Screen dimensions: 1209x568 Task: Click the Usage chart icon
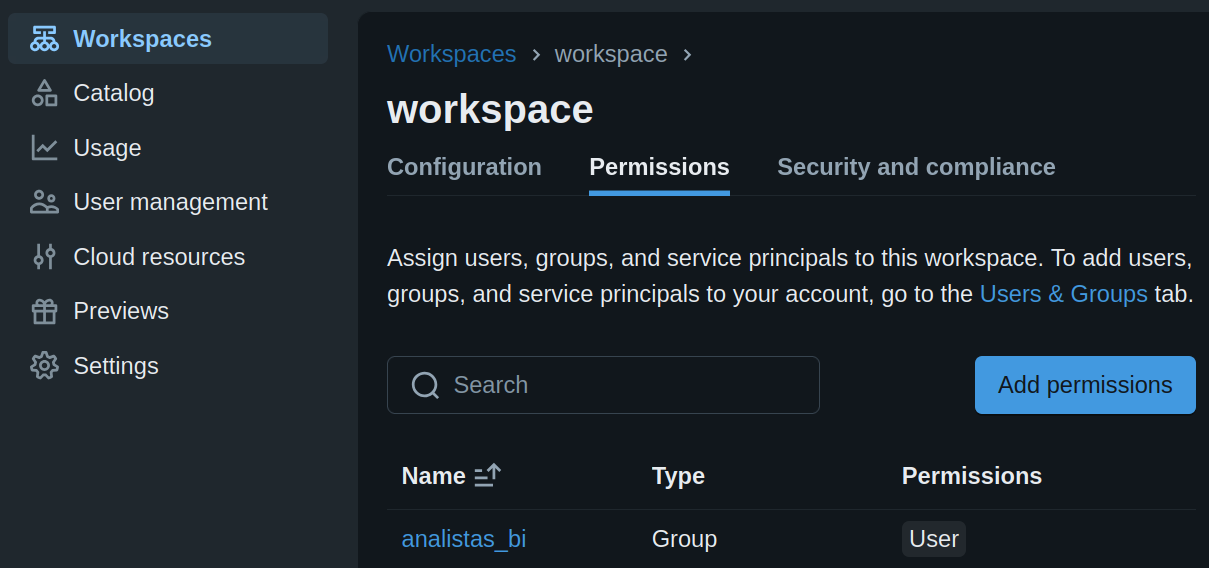44,148
